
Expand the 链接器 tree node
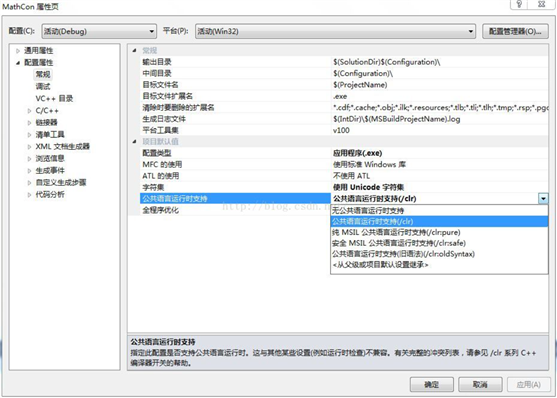(29, 123)
